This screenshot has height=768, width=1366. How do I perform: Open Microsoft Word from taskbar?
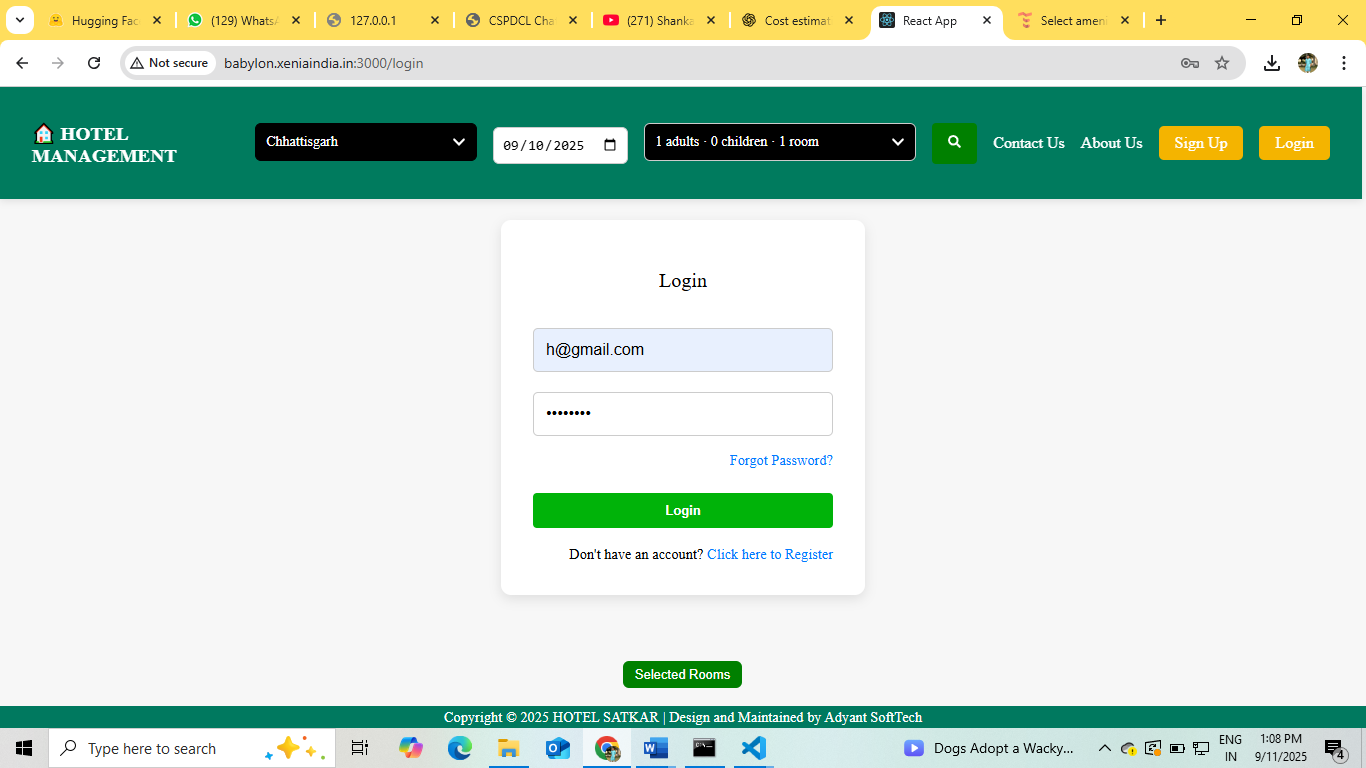coord(655,748)
